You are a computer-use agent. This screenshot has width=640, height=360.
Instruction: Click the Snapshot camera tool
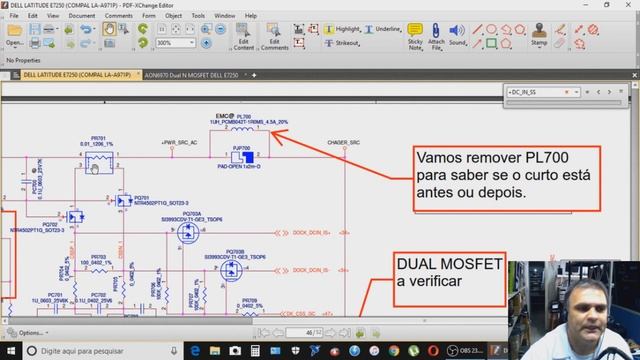(x=109, y=43)
